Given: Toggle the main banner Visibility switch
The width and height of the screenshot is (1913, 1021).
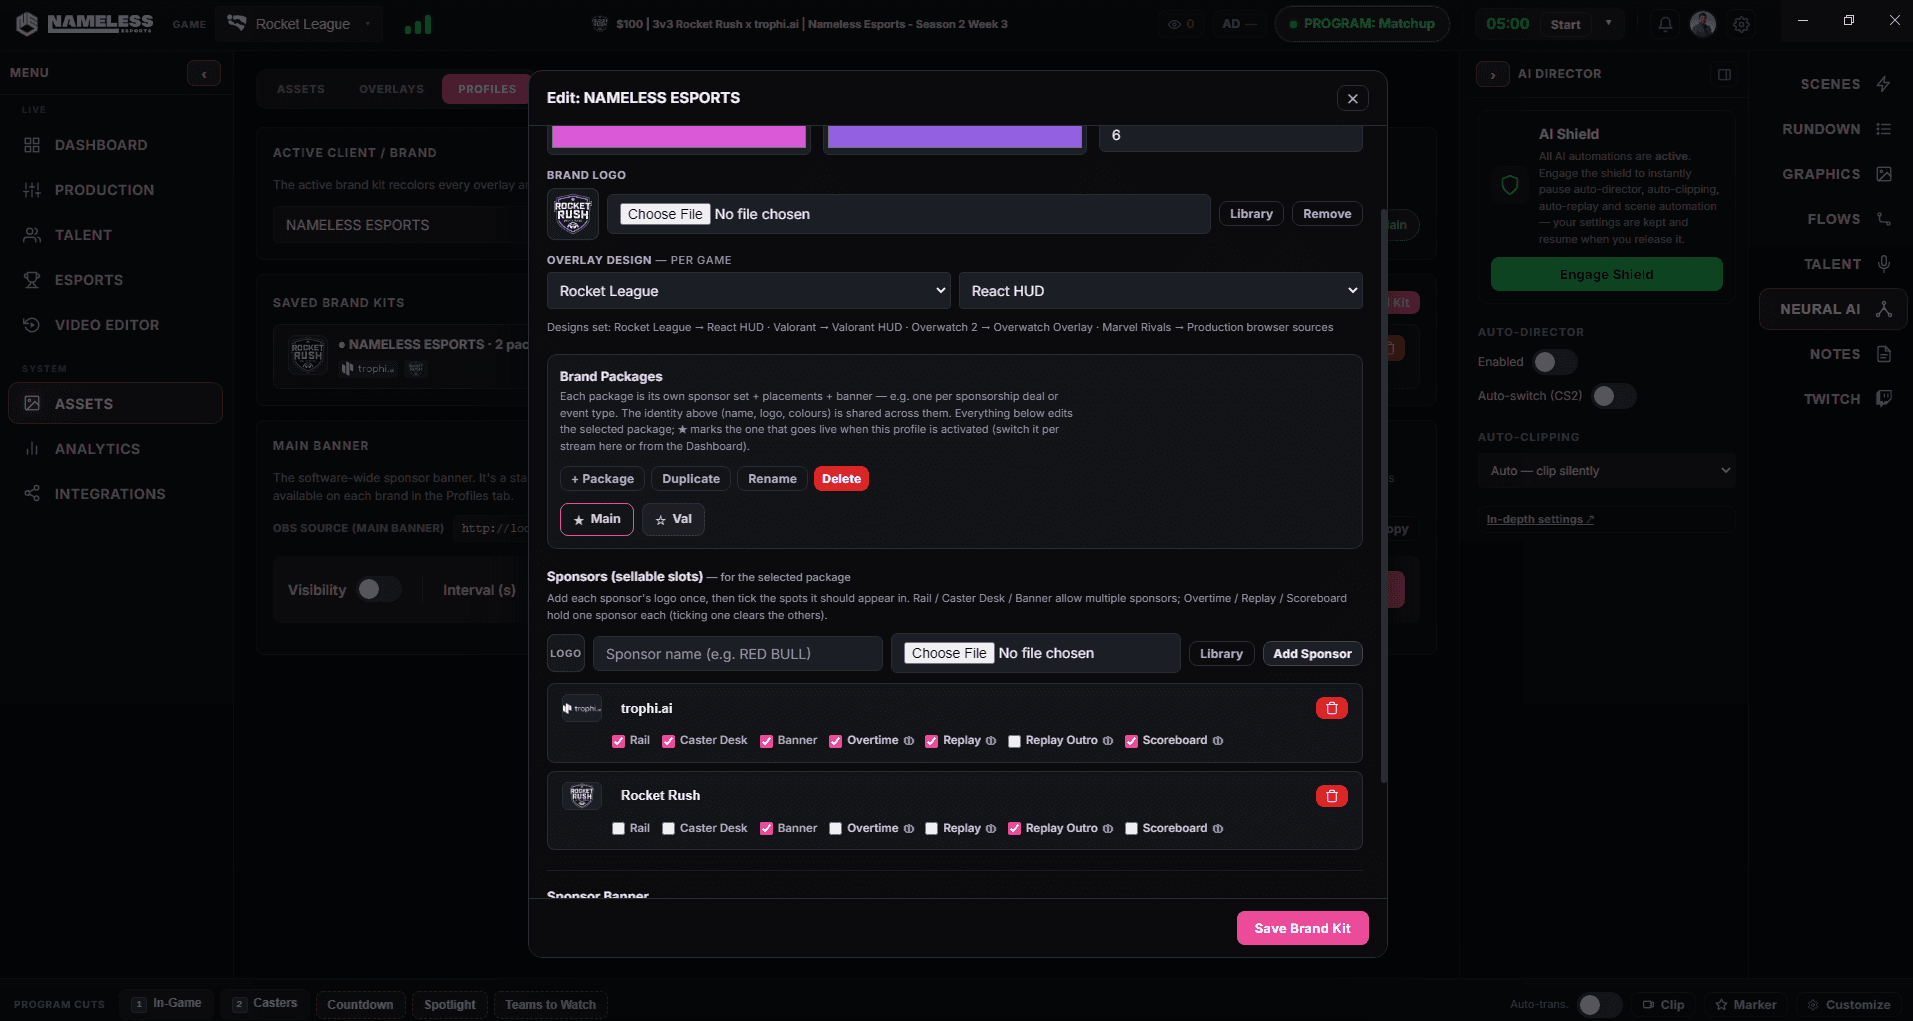Looking at the screenshot, I should (x=379, y=590).
